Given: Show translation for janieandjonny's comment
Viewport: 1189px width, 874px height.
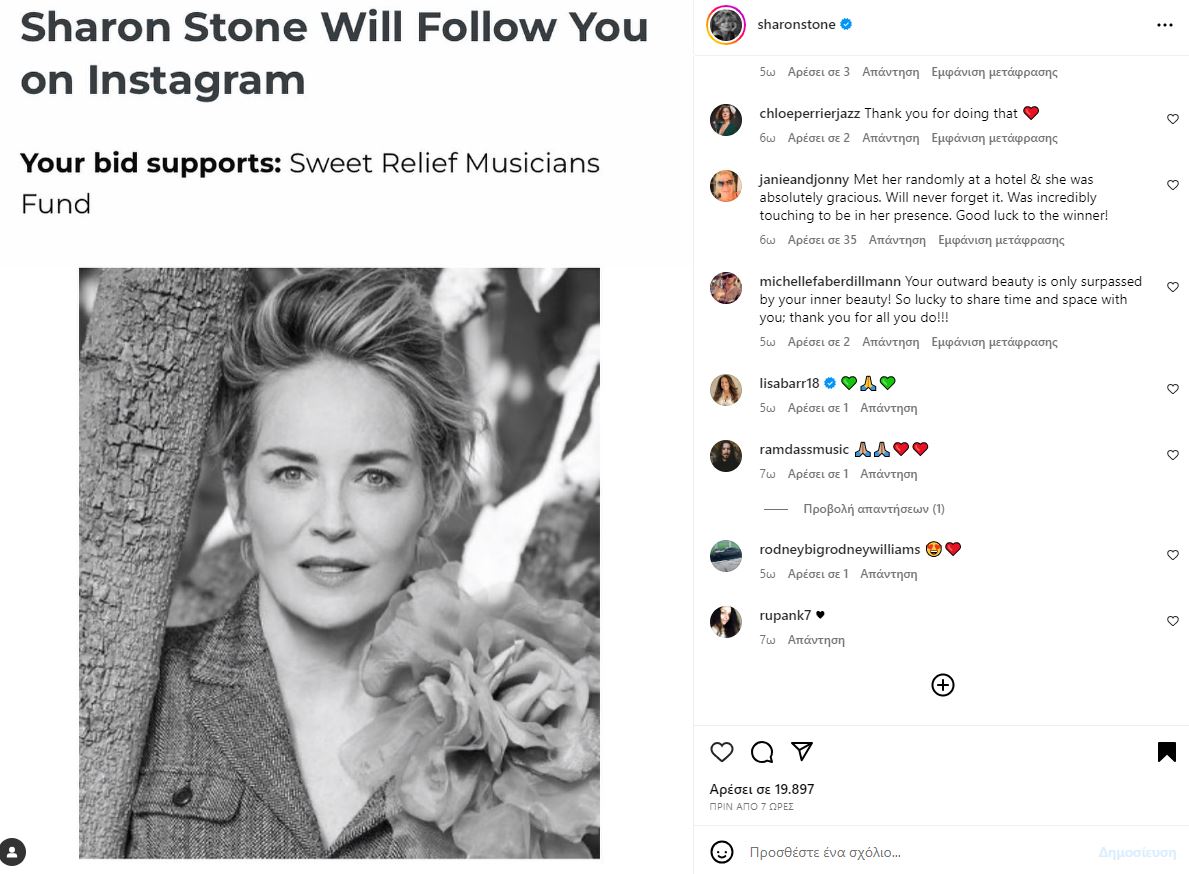Looking at the screenshot, I should (1001, 240).
